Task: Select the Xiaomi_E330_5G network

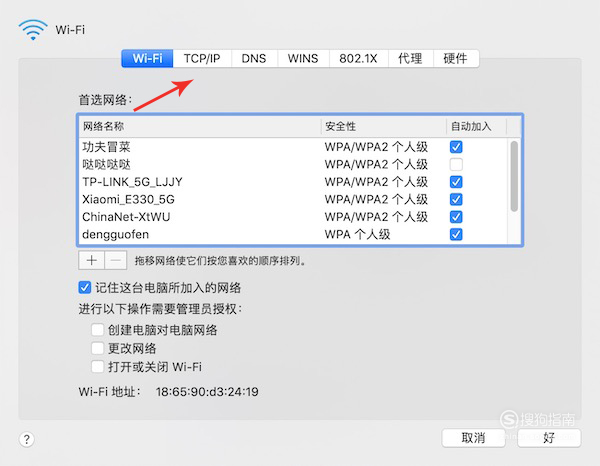Action: pos(293,199)
